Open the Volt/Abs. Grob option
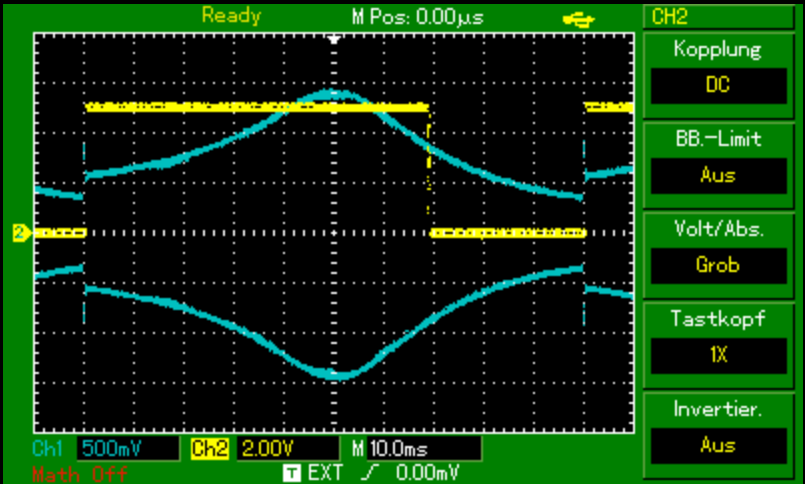Viewport: 805px width, 484px height. coord(717,265)
